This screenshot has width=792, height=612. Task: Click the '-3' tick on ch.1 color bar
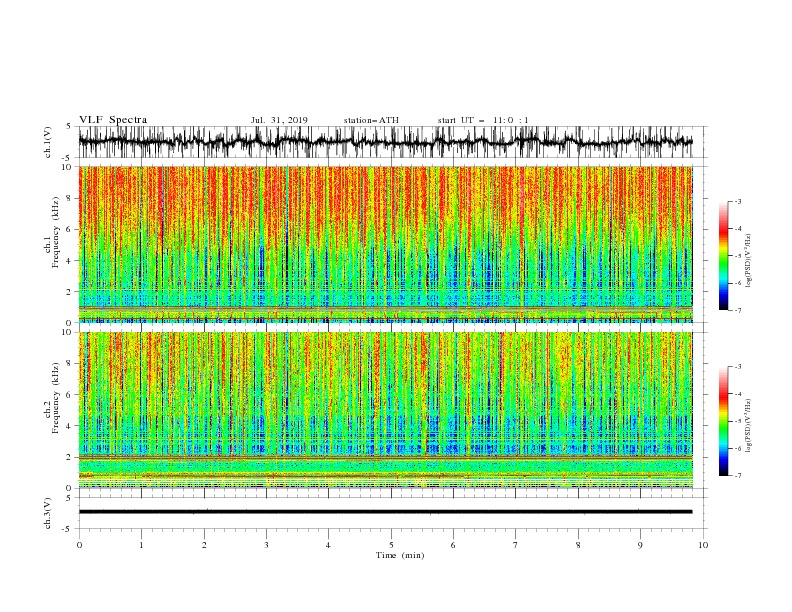(737, 201)
